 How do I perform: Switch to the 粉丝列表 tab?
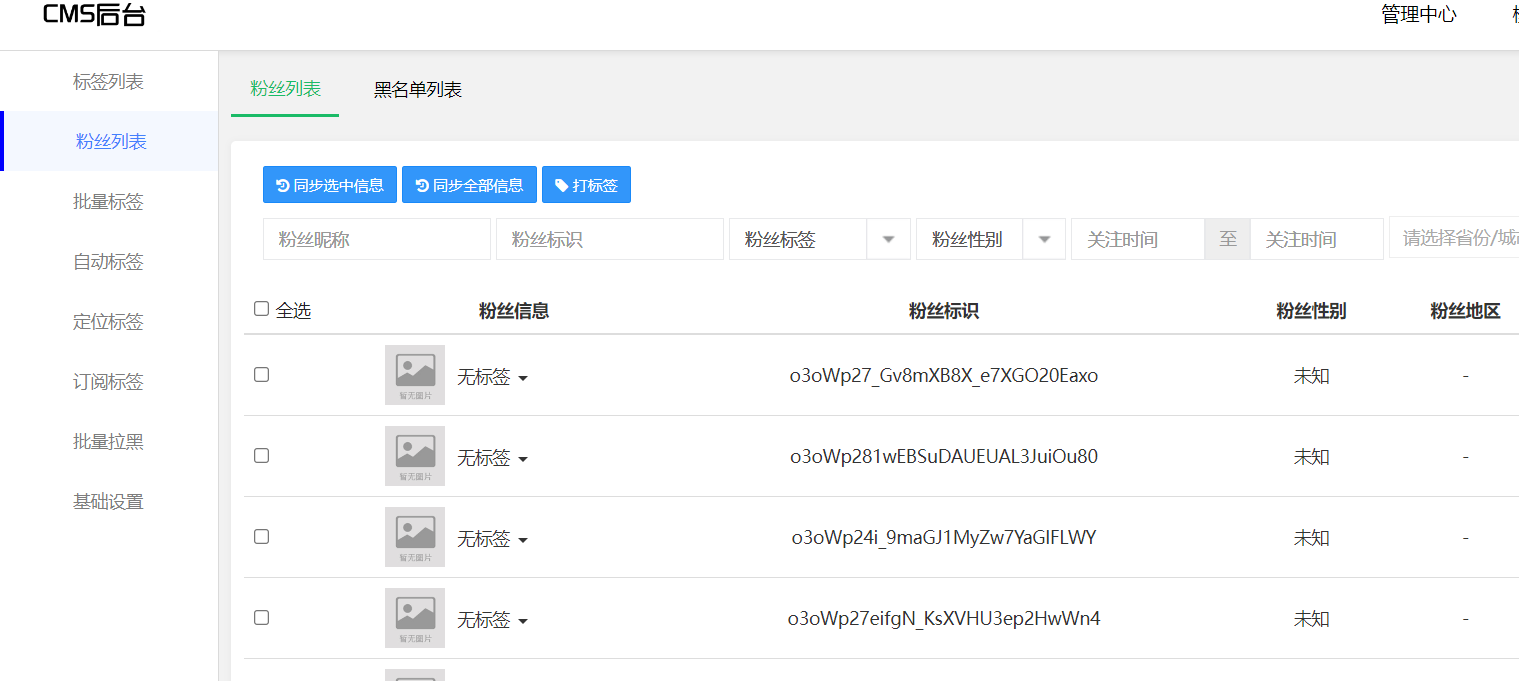coord(285,89)
